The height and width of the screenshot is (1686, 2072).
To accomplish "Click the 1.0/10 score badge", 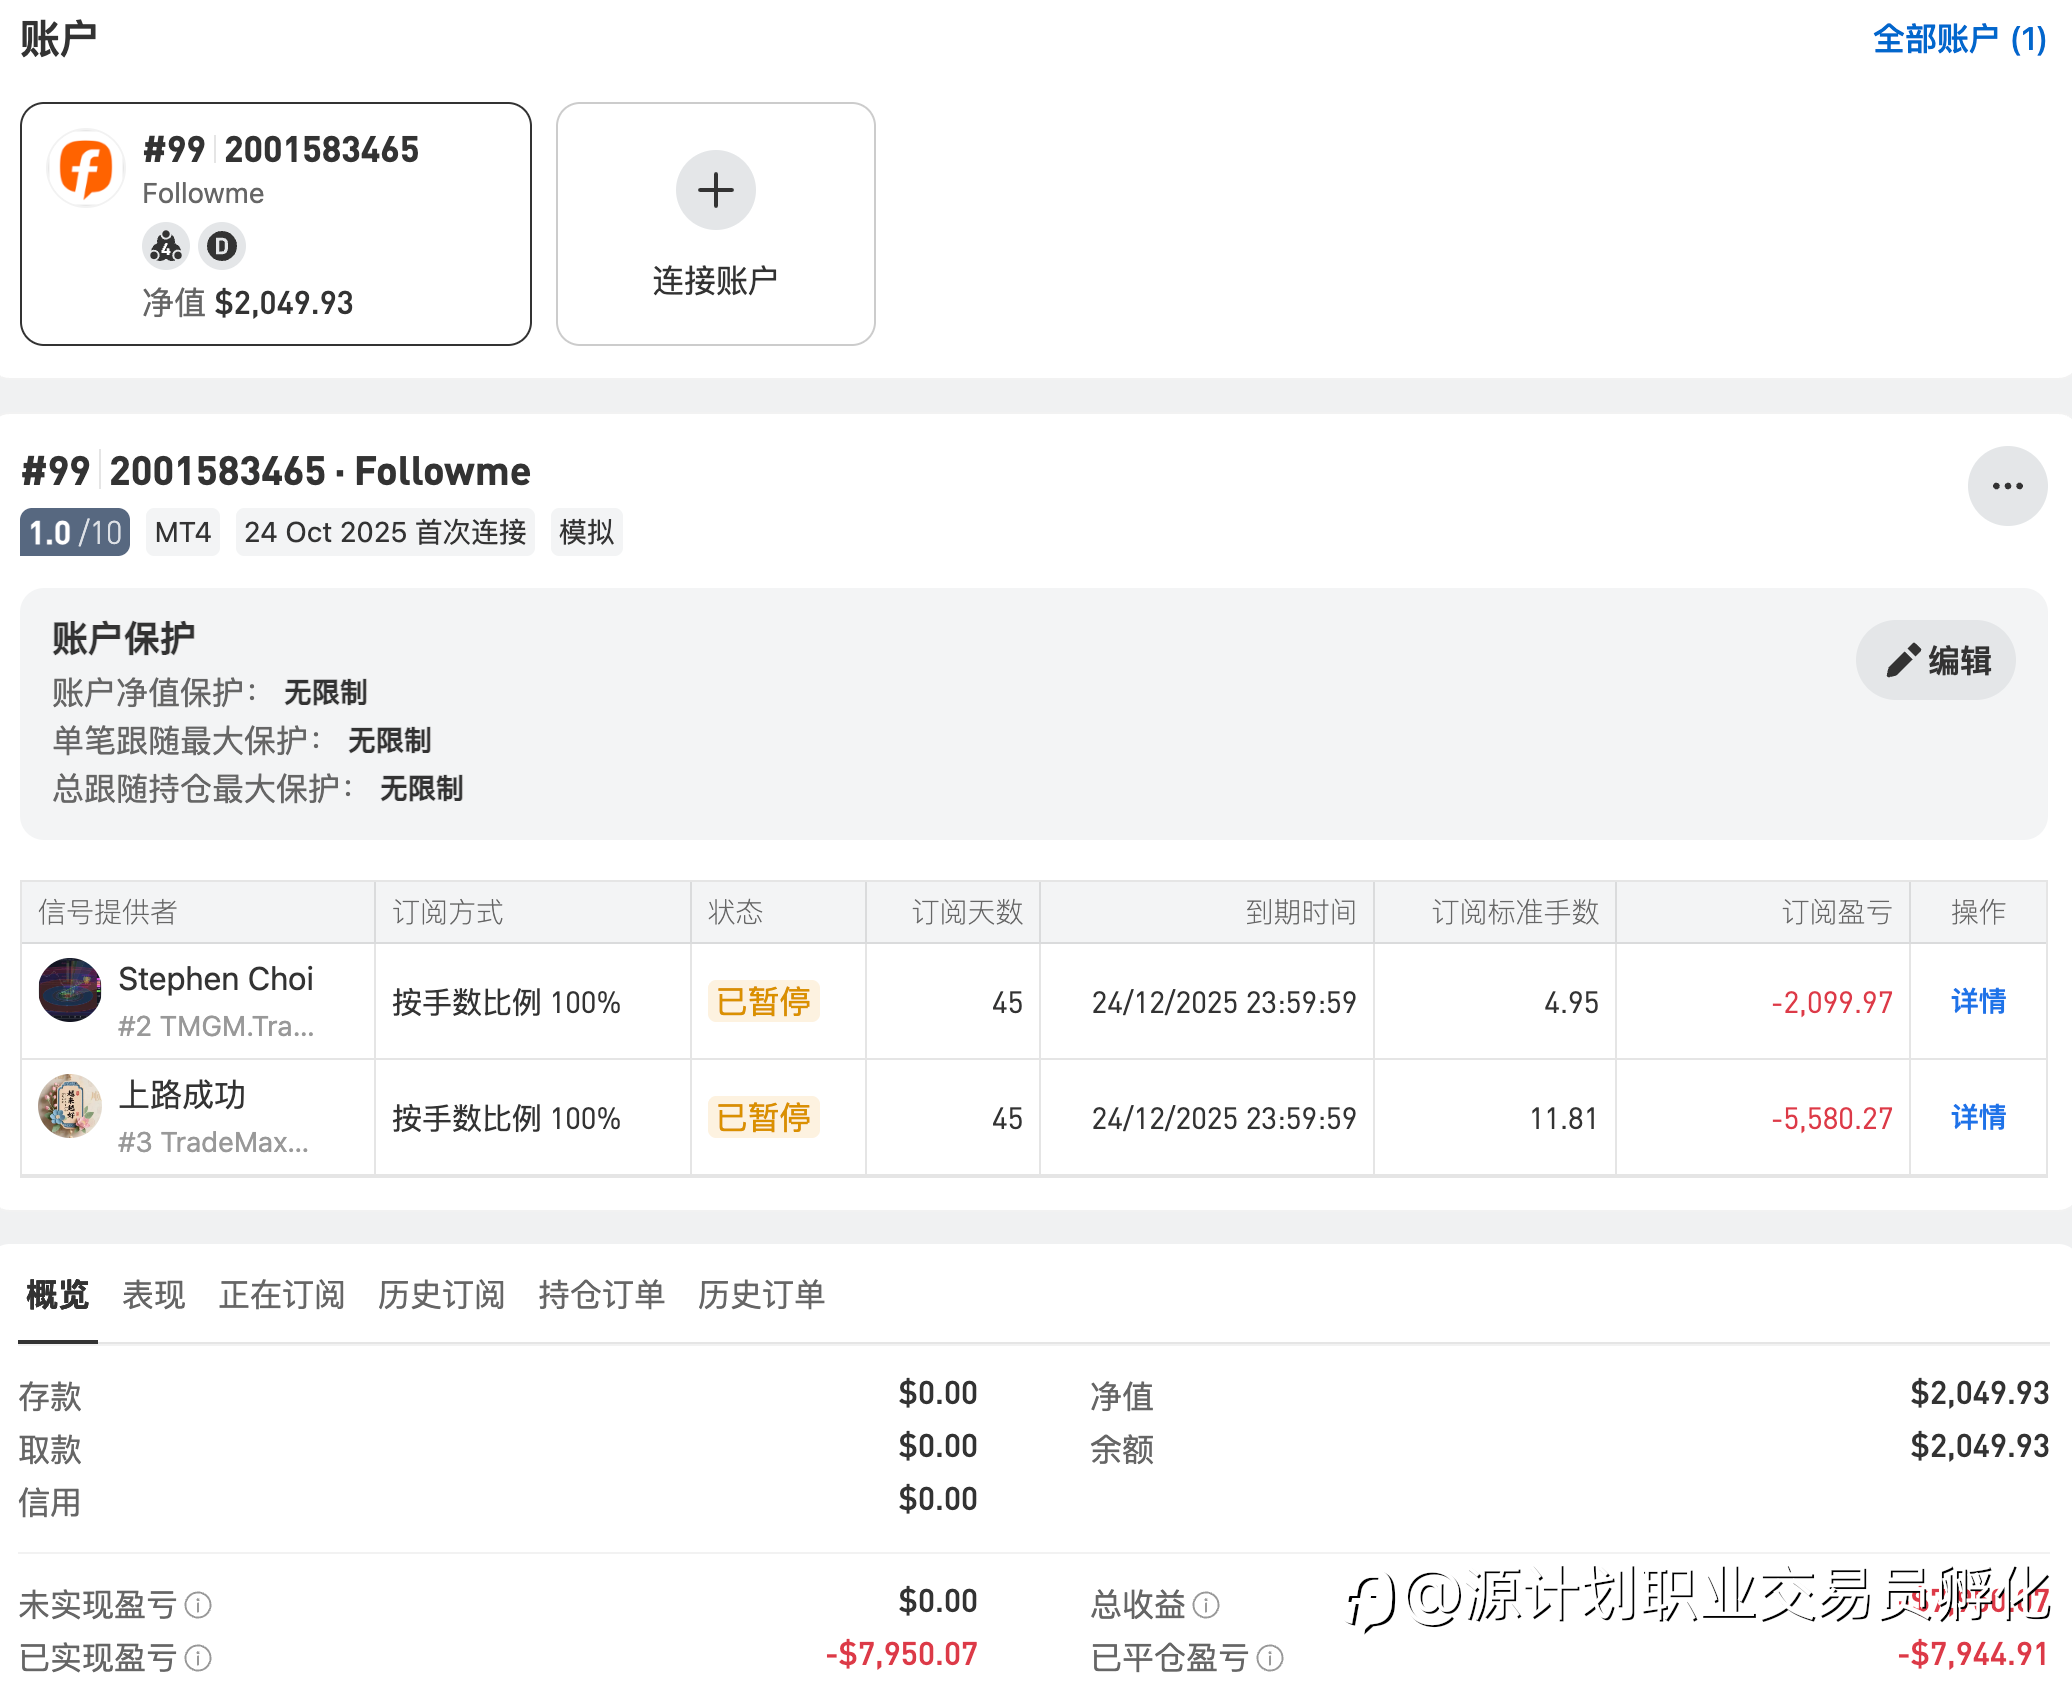I will (x=75, y=532).
